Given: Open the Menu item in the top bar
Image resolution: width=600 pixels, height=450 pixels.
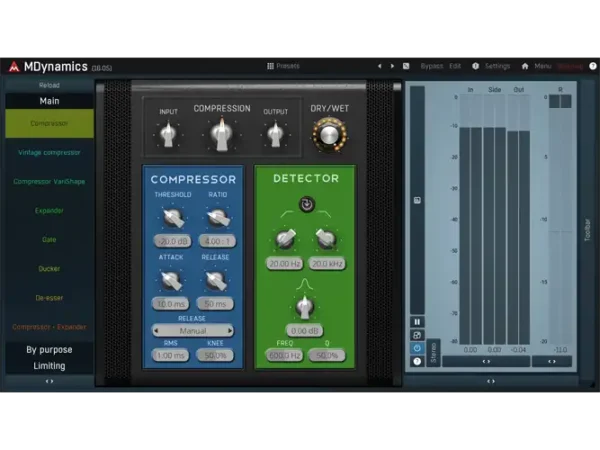Looking at the screenshot, I should click(543, 66).
